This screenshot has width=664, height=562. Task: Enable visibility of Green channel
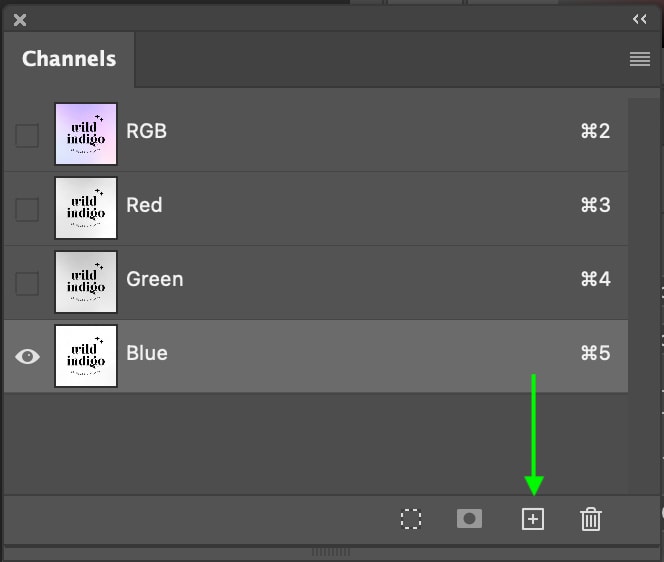[x=27, y=283]
